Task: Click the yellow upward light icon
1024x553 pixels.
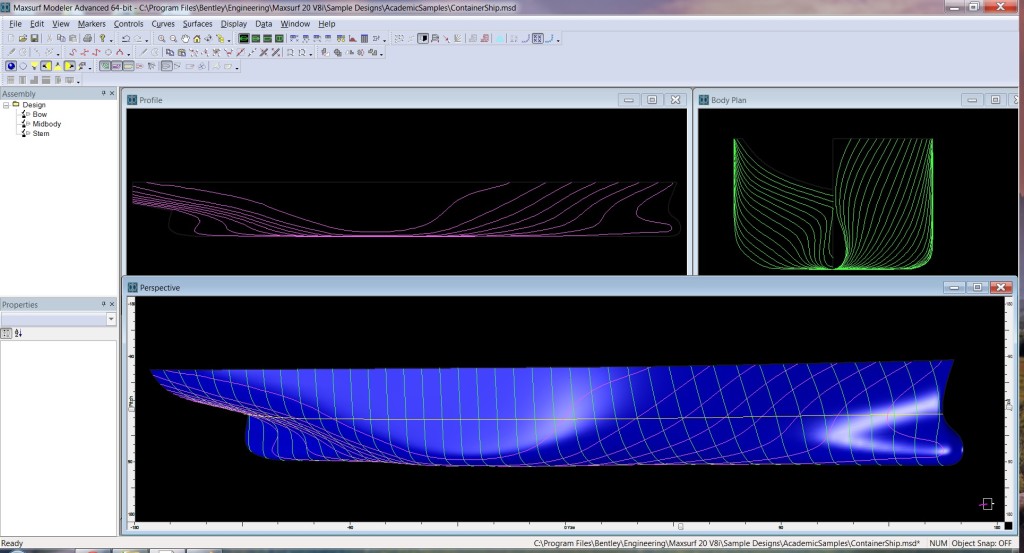Action: click(57, 66)
